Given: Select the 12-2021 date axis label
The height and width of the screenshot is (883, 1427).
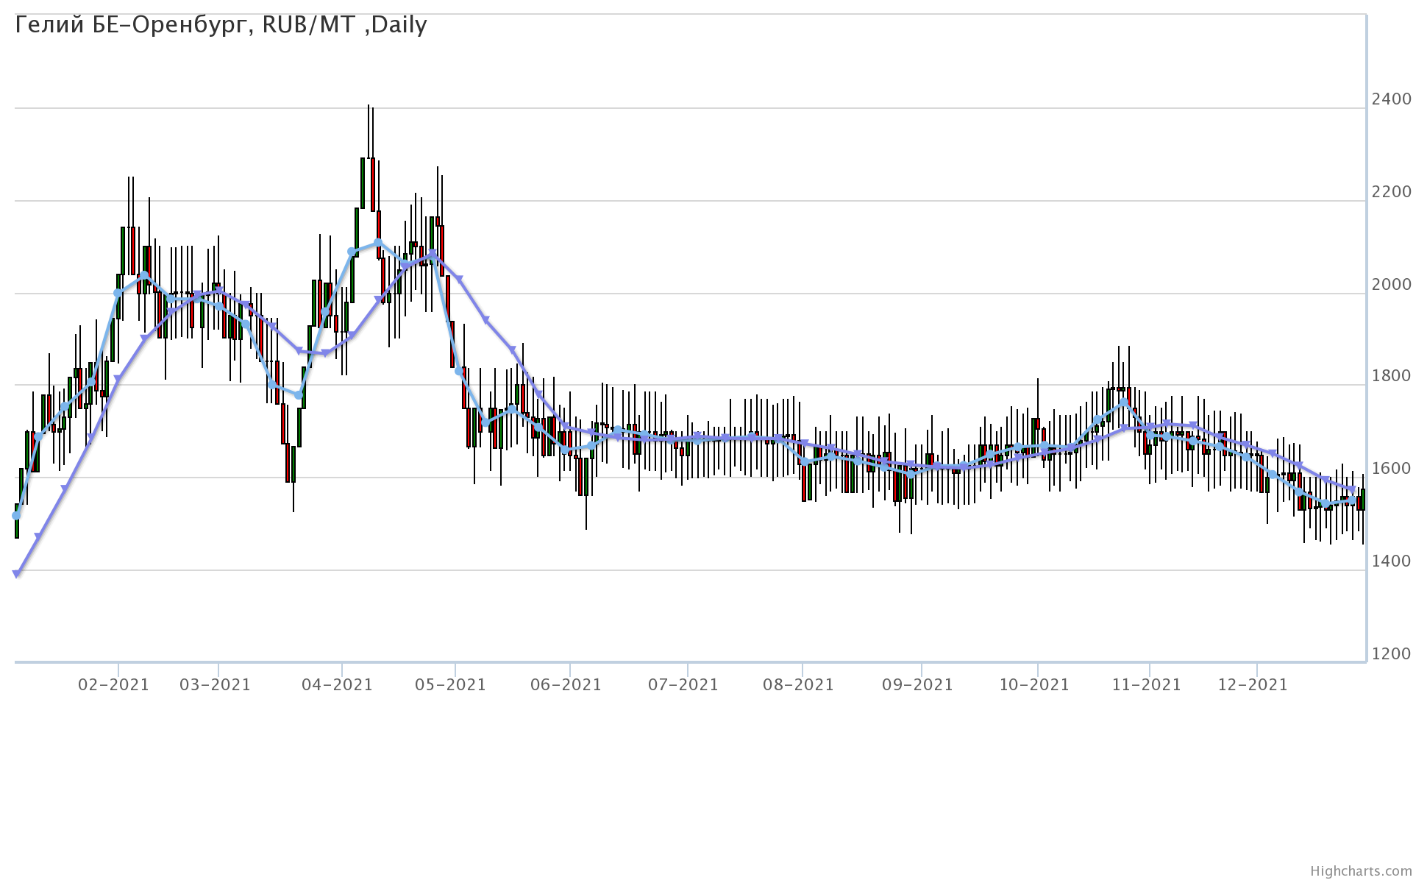Looking at the screenshot, I should pyautogui.click(x=1253, y=685).
